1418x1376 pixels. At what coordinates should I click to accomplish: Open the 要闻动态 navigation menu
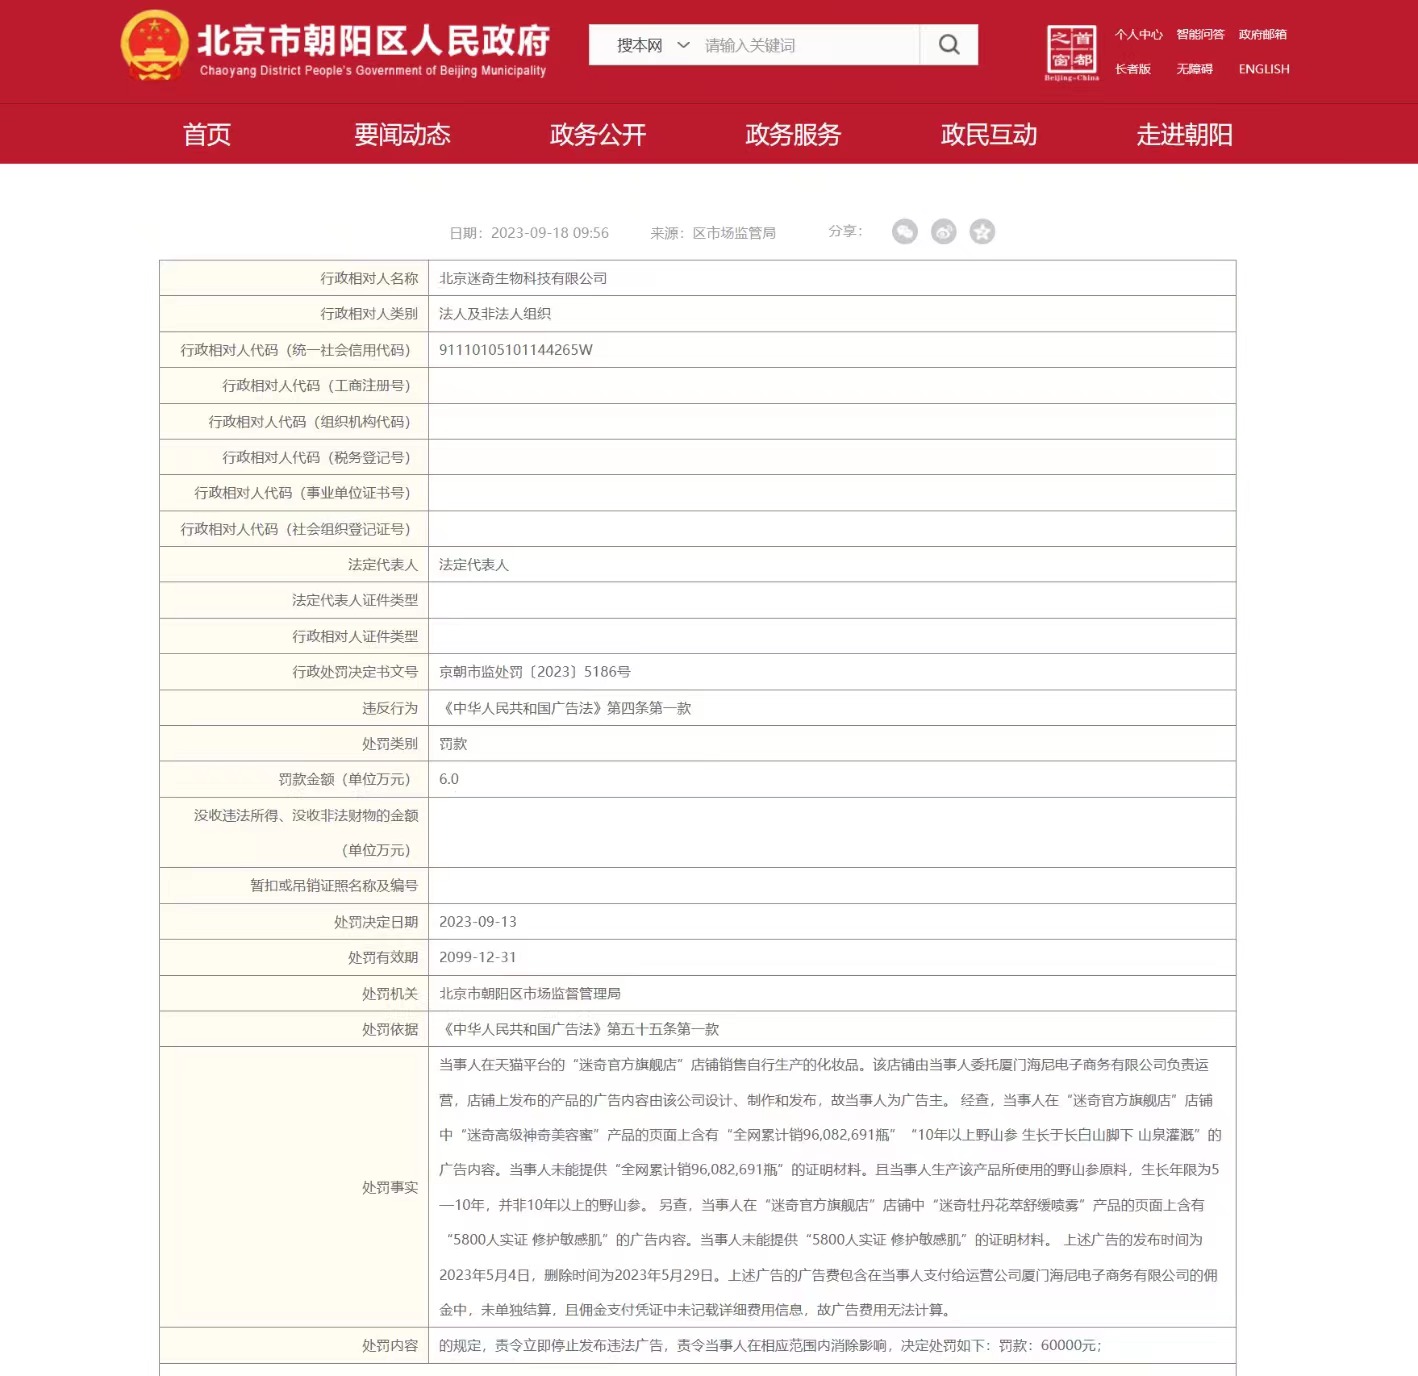pos(402,134)
